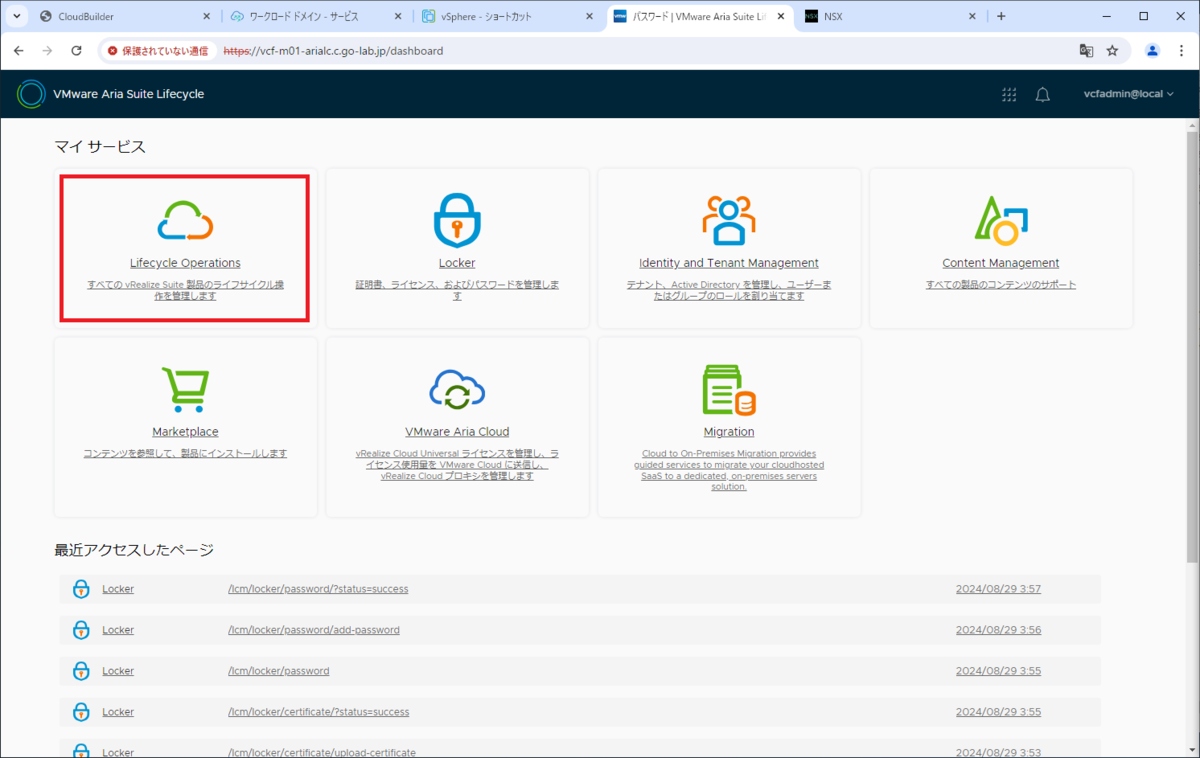Click the Locker icon in the add-password row
The height and width of the screenshot is (758, 1200).
point(81,630)
